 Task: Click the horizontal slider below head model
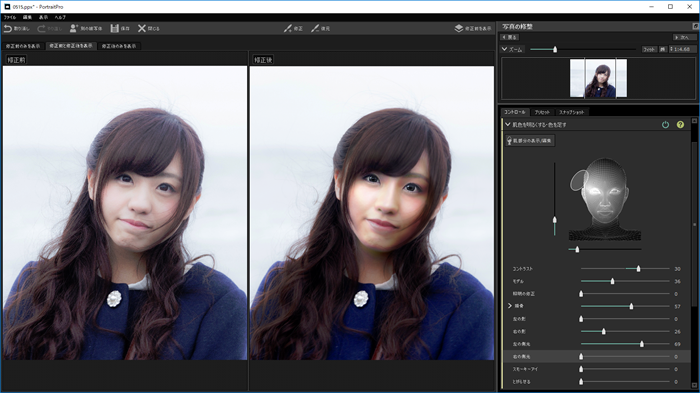pos(604,249)
